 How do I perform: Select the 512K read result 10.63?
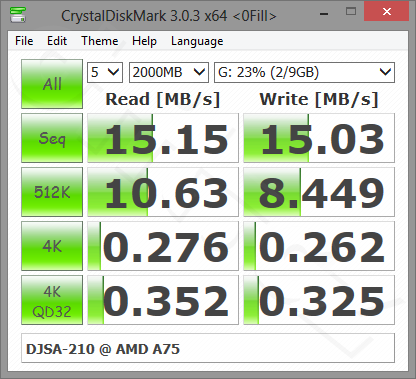[x=163, y=192]
